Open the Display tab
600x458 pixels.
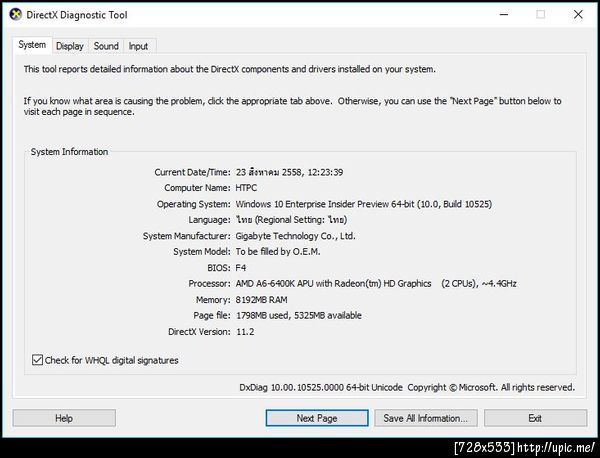click(x=70, y=46)
